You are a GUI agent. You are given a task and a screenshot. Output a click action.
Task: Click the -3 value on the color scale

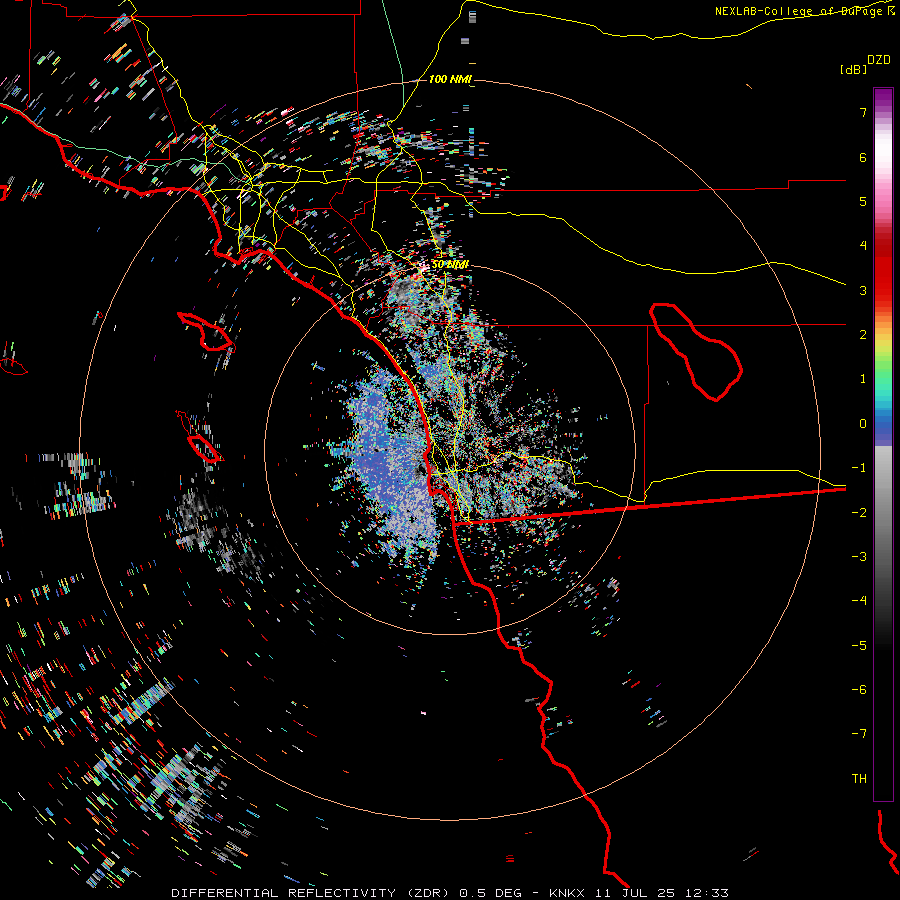point(859,557)
